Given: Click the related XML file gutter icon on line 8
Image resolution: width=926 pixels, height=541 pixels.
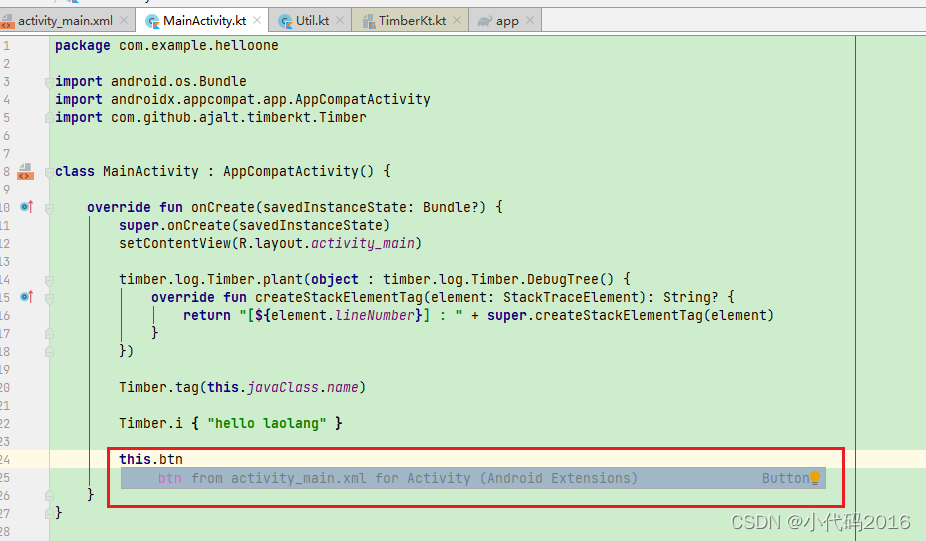Looking at the screenshot, I should [25, 171].
